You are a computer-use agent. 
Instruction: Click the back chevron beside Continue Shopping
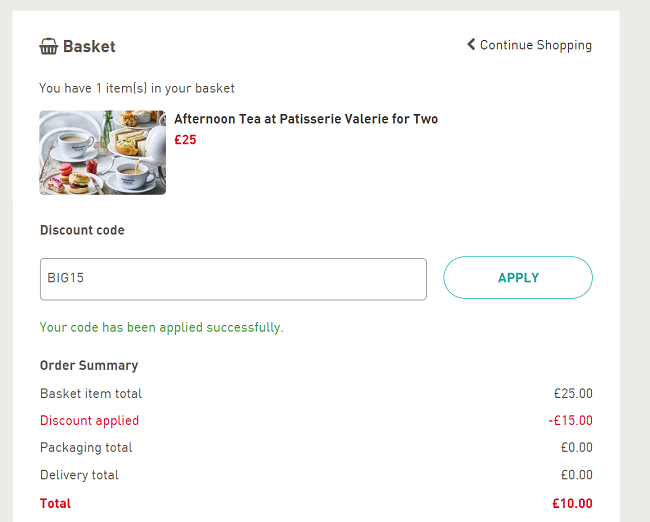pyautogui.click(x=471, y=44)
